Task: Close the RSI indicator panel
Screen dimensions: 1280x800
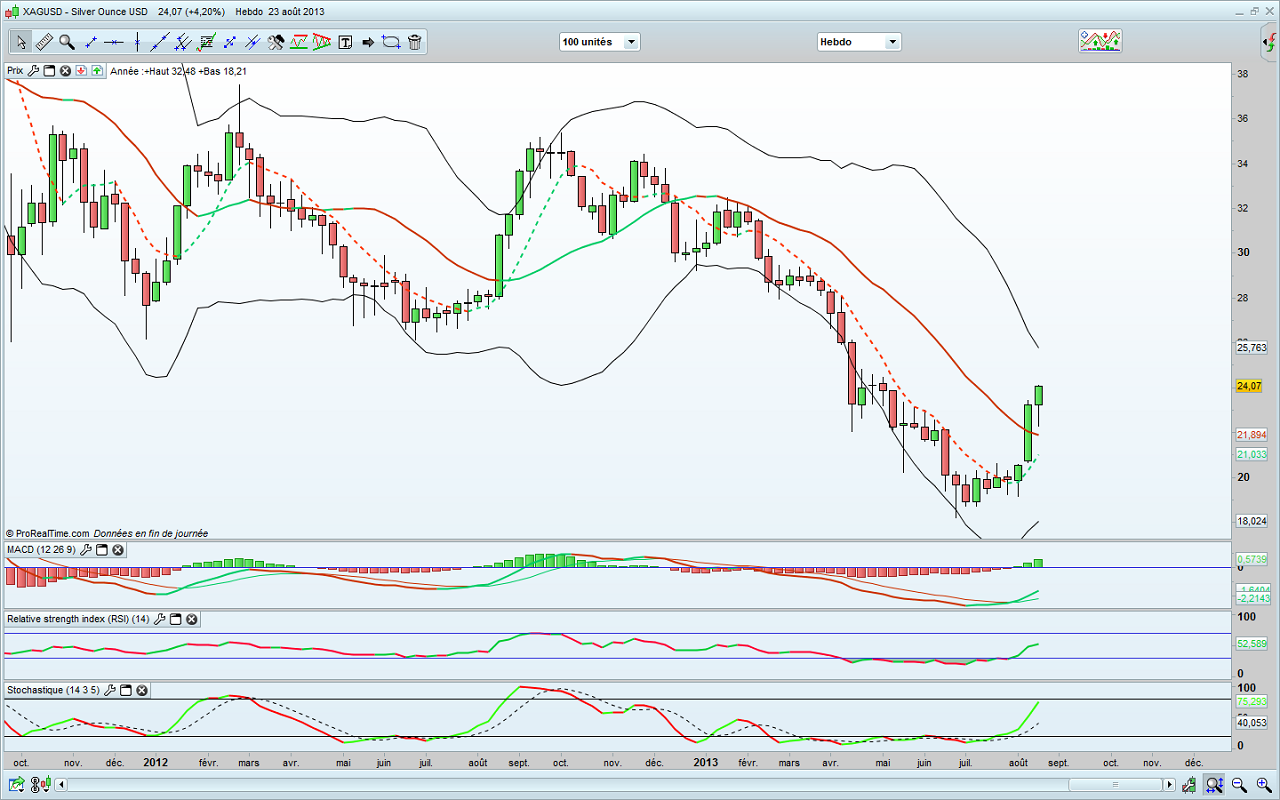Action: click(x=191, y=619)
